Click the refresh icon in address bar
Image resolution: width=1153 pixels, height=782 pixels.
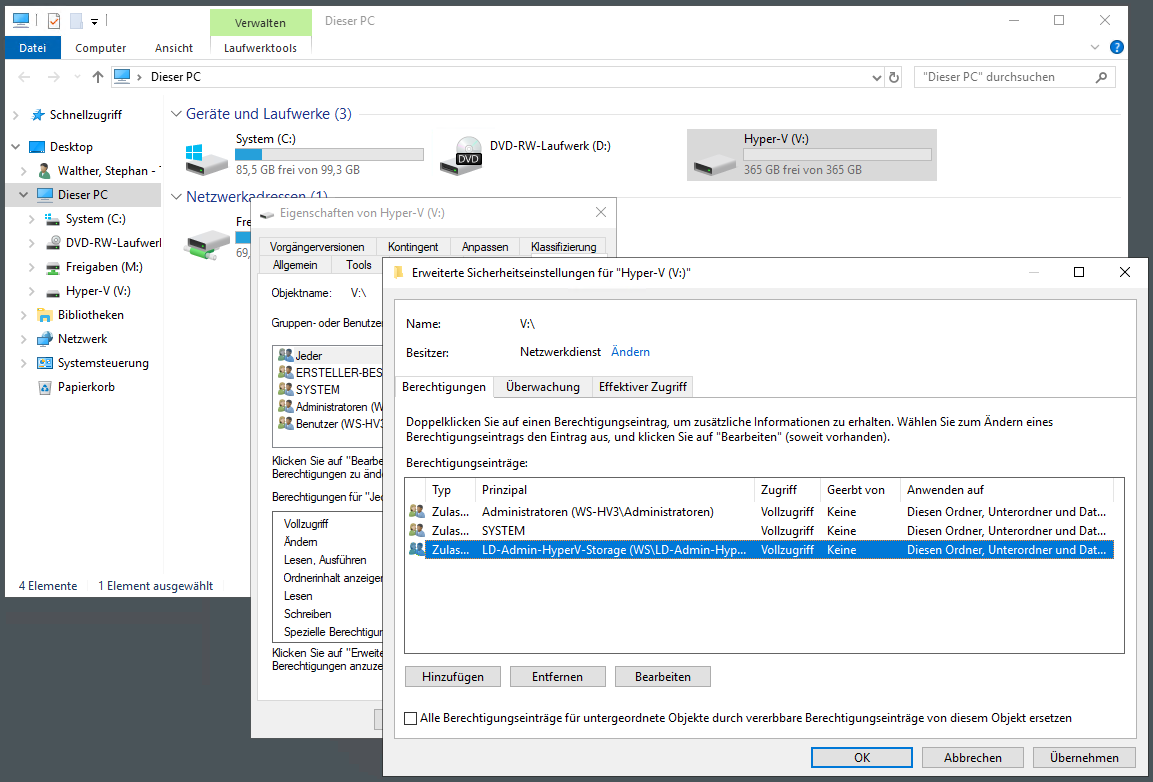coord(894,77)
